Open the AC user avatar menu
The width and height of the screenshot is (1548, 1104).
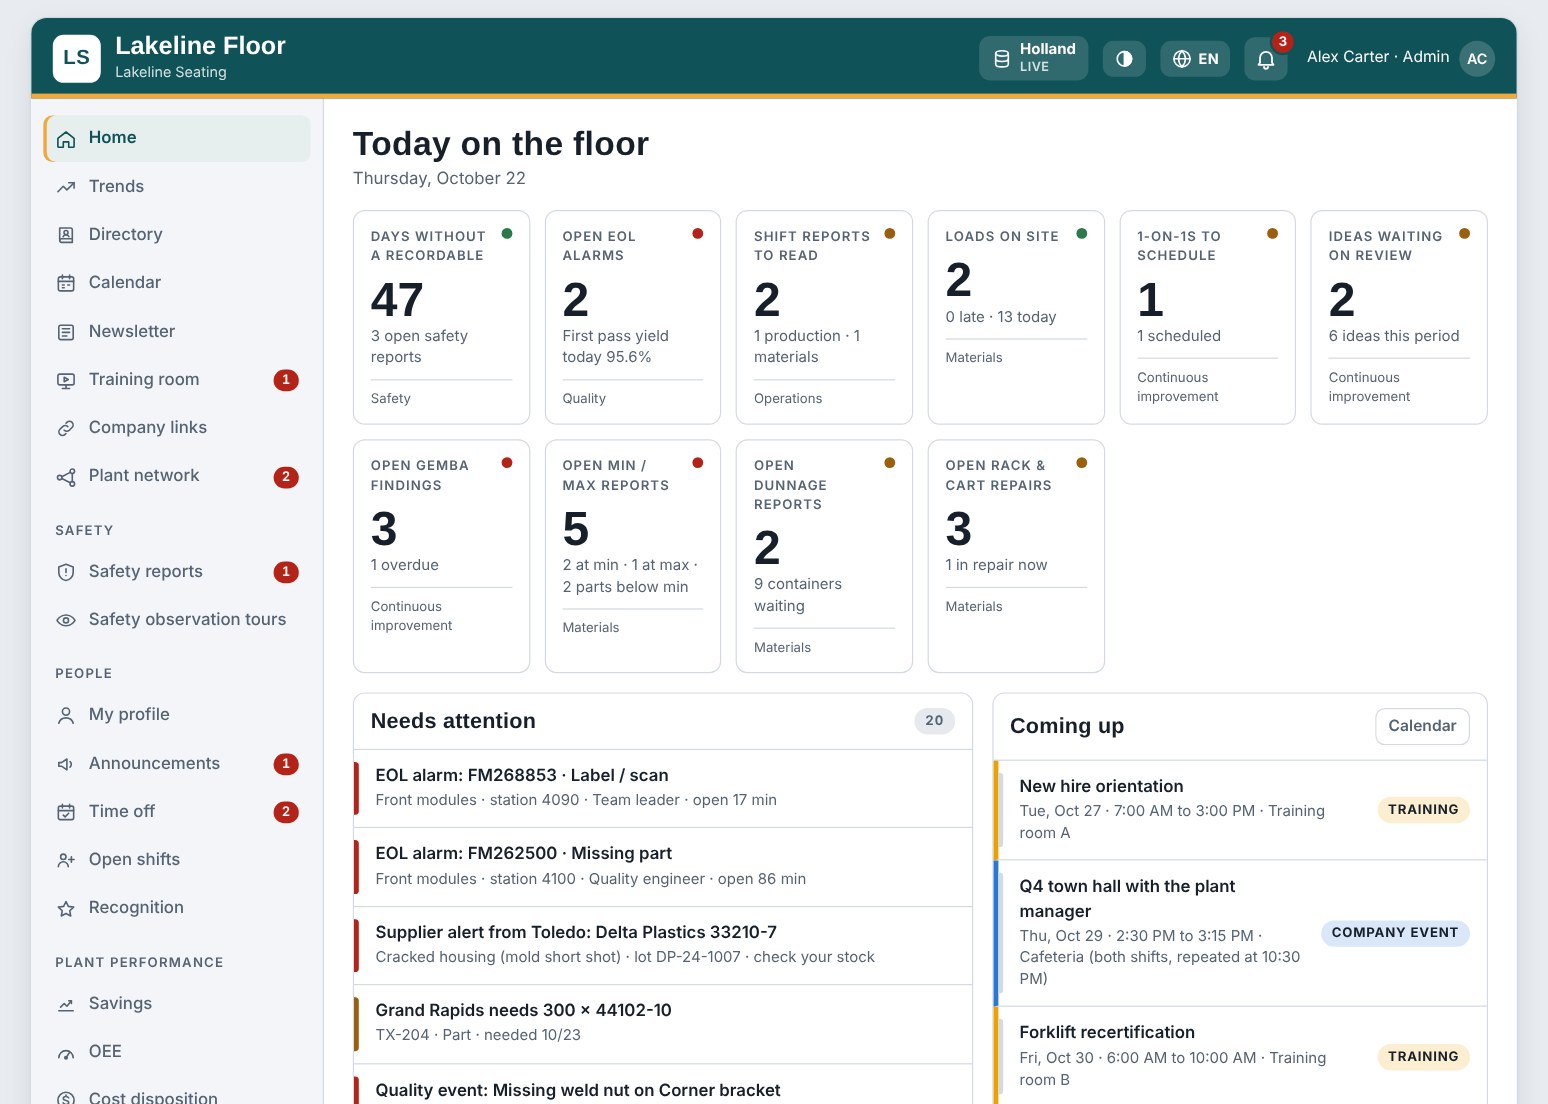pyautogui.click(x=1477, y=59)
